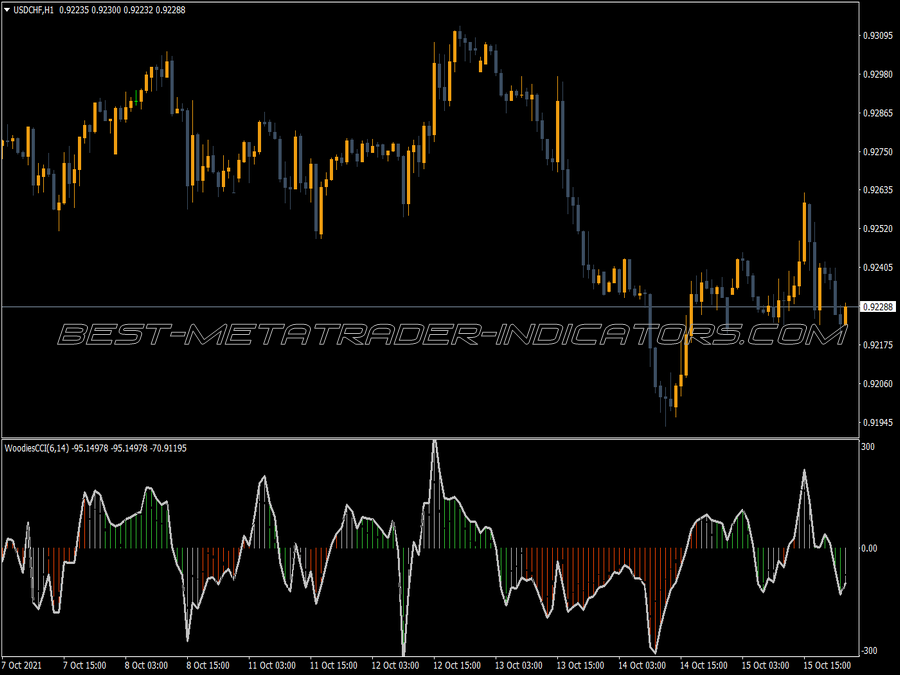The height and width of the screenshot is (675, 900).
Task: Click the 12 Oct 03:00 time label
Action: tap(395, 666)
